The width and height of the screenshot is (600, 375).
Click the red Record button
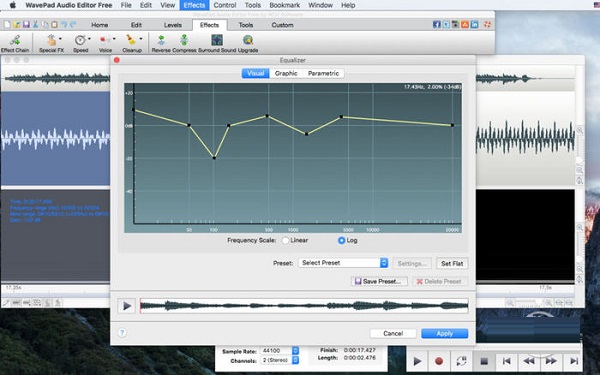439,361
